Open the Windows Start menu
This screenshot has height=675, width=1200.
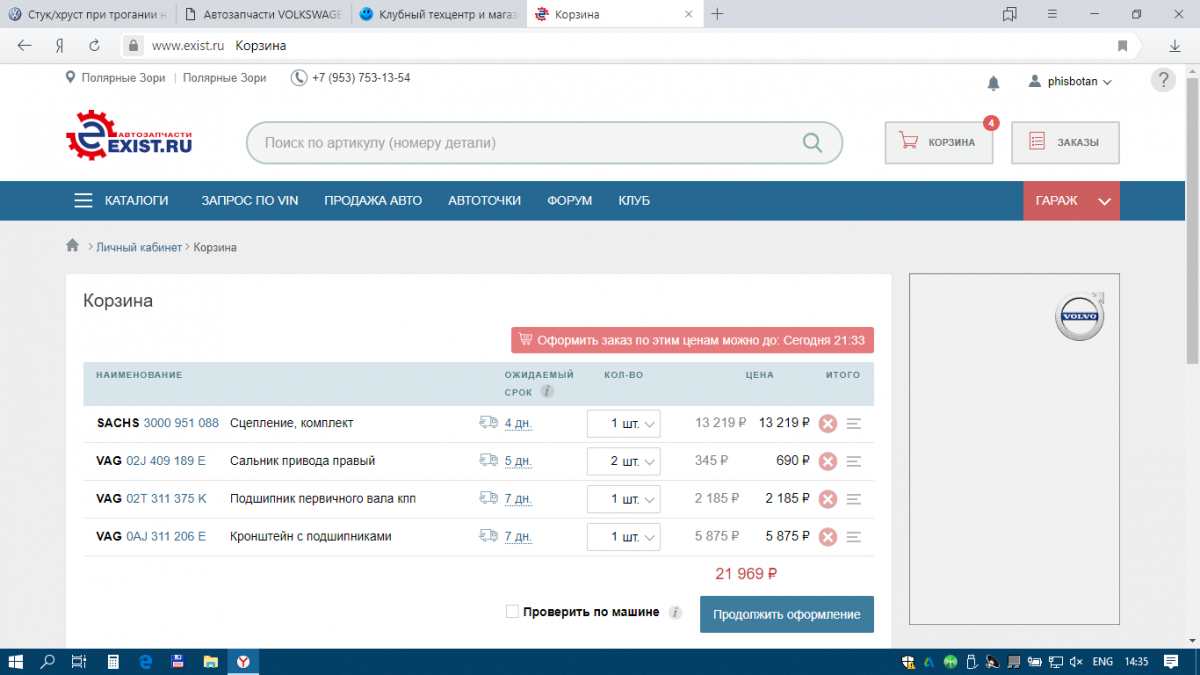[x=16, y=661]
